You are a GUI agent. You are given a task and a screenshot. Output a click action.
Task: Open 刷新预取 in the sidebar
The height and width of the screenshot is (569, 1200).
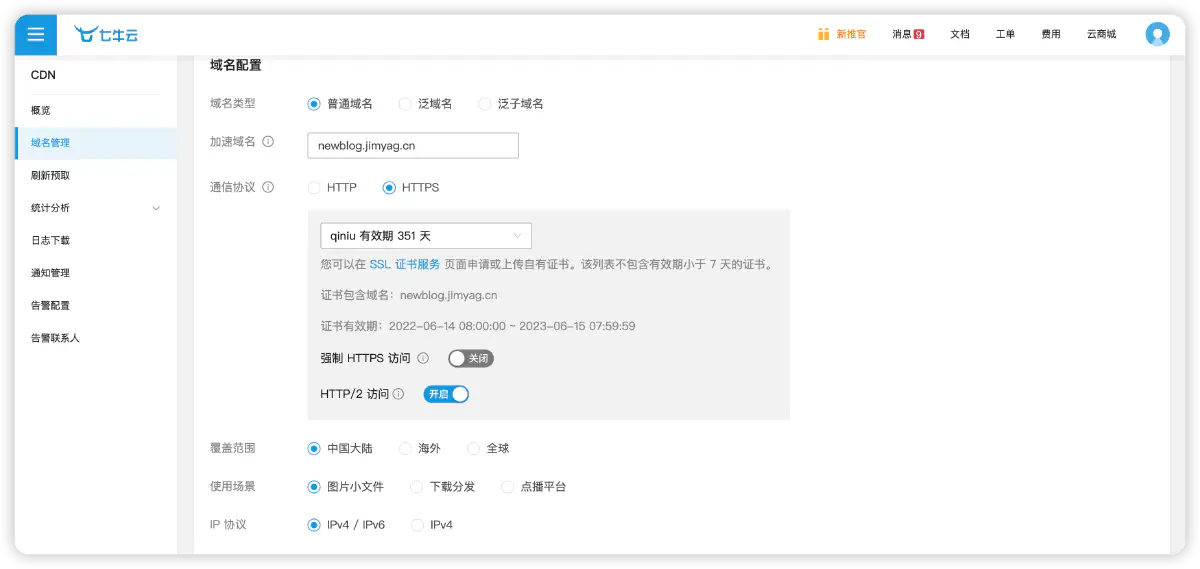(x=50, y=175)
